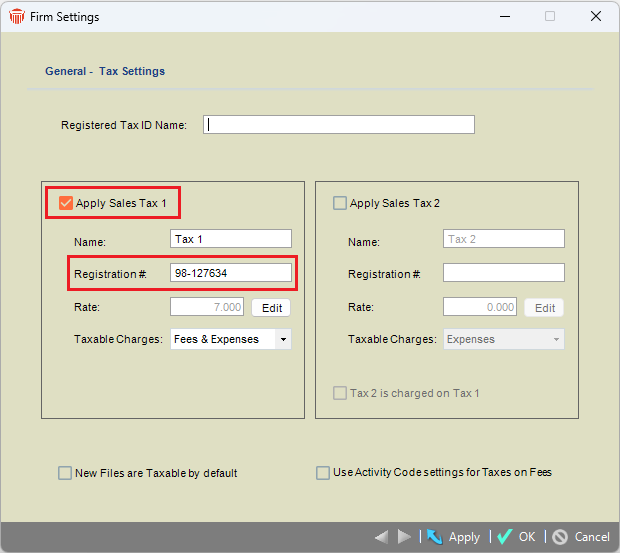Click the blue Apply arrow icon
The image size is (620, 553).
coord(435,537)
